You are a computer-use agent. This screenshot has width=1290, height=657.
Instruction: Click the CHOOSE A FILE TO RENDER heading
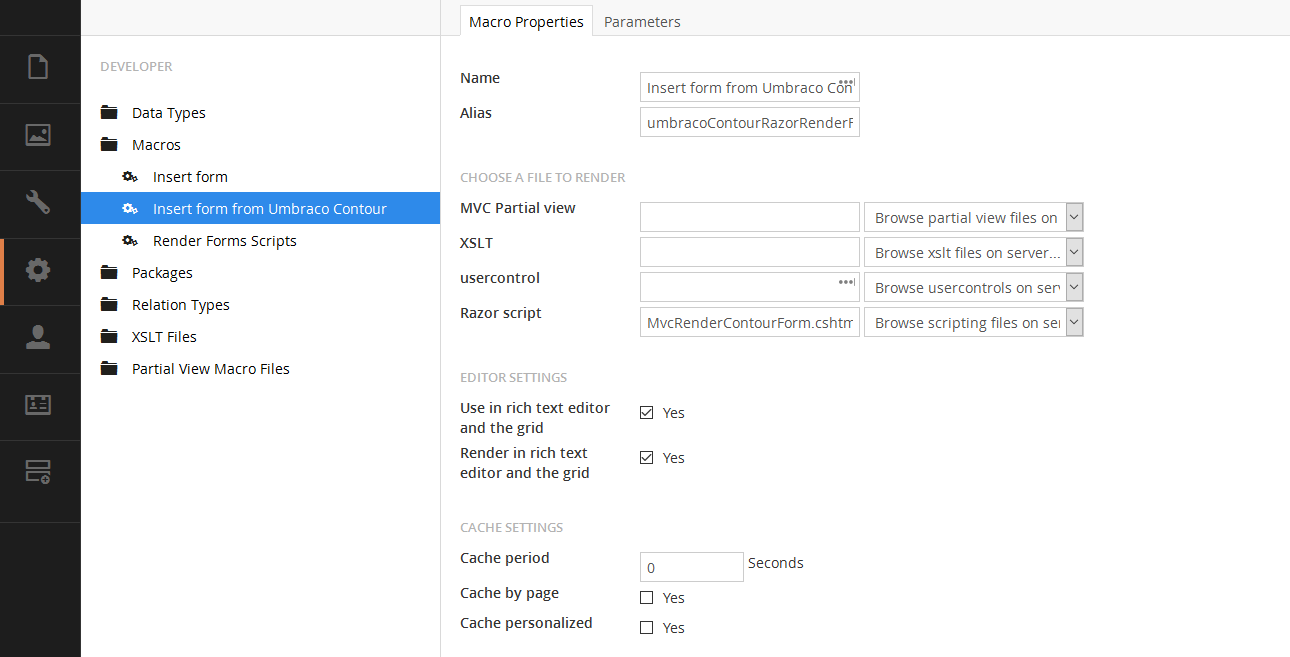pyautogui.click(x=543, y=178)
